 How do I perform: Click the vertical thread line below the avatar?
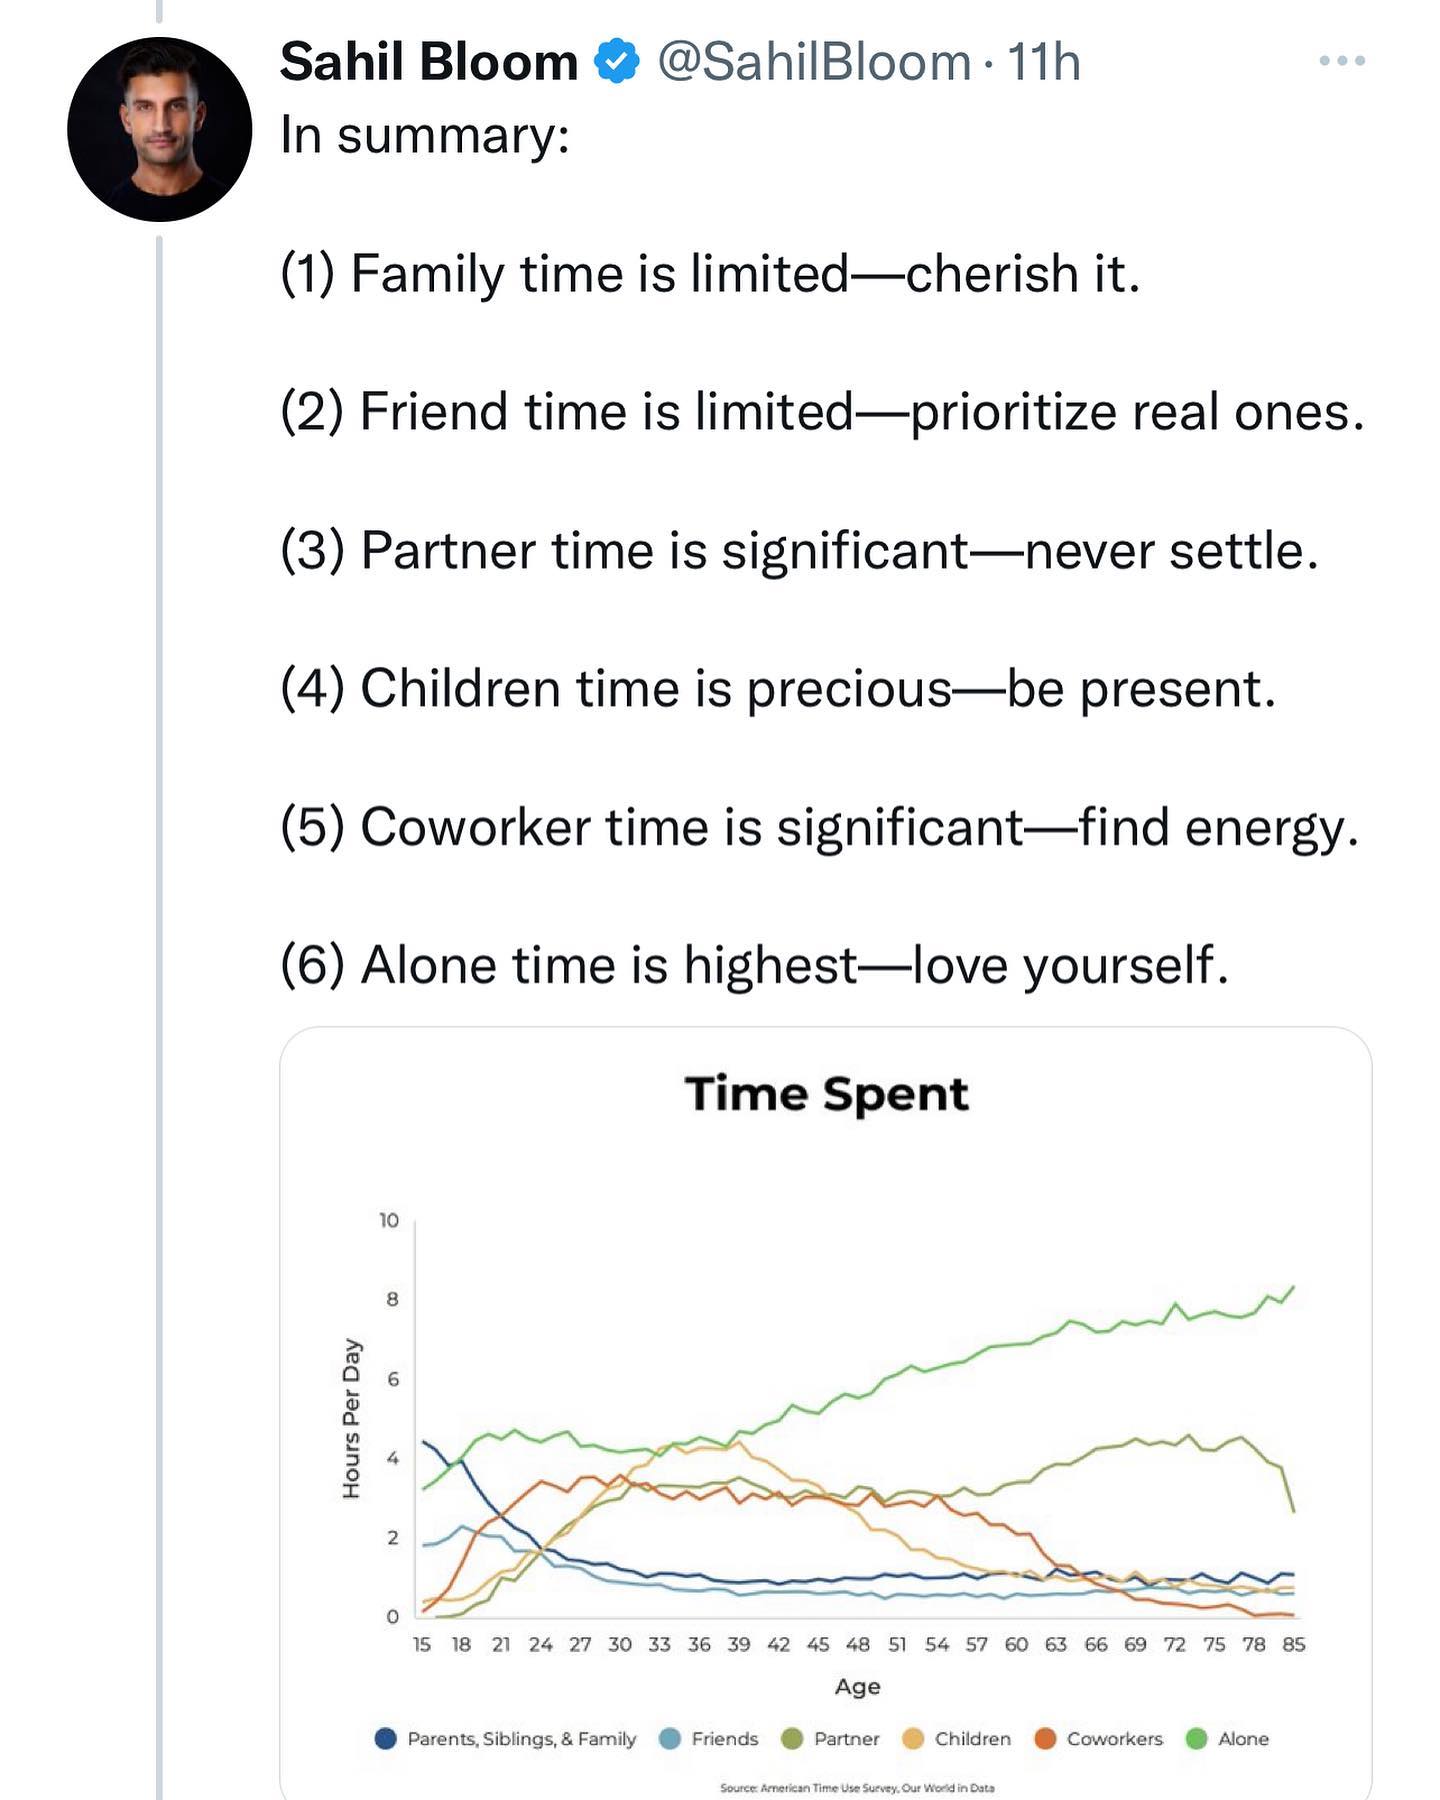click(159, 900)
